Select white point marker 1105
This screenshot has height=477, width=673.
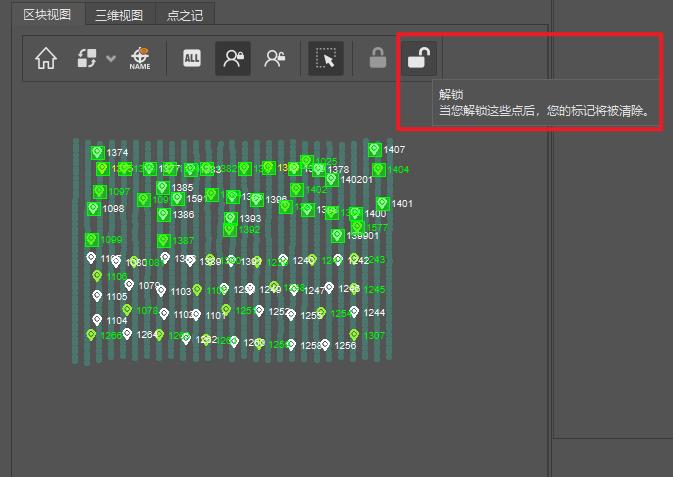tap(97, 296)
